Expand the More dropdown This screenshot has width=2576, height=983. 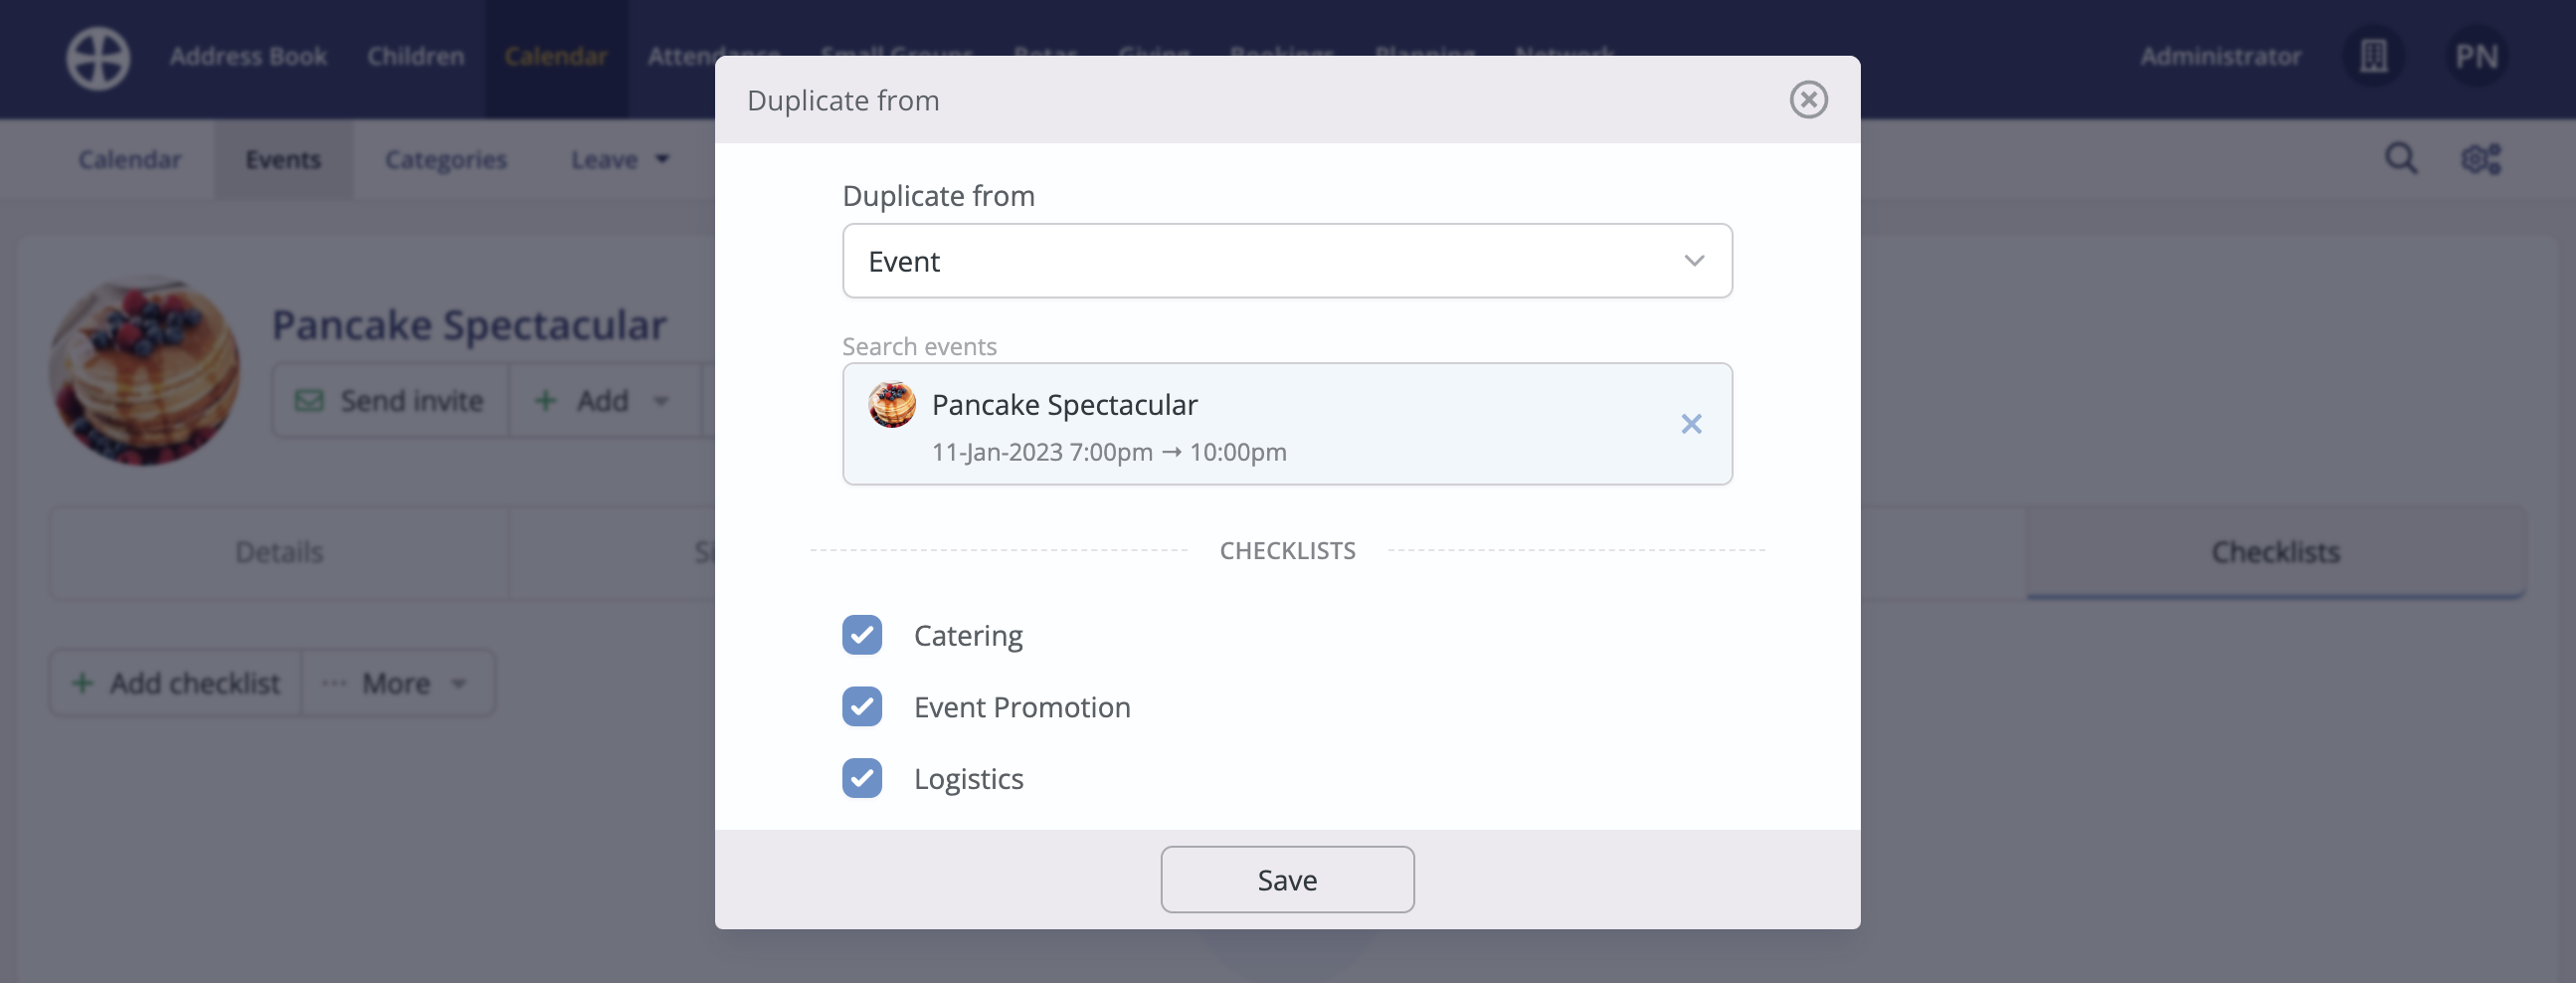tap(398, 683)
